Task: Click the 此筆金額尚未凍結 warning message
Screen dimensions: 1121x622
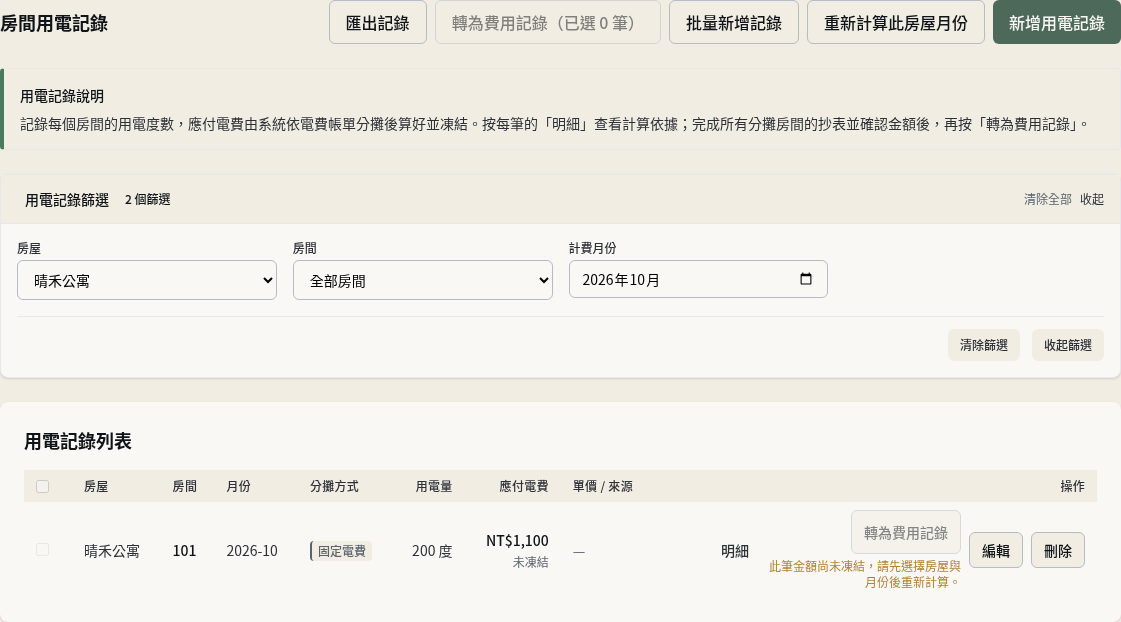Action: (864, 574)
